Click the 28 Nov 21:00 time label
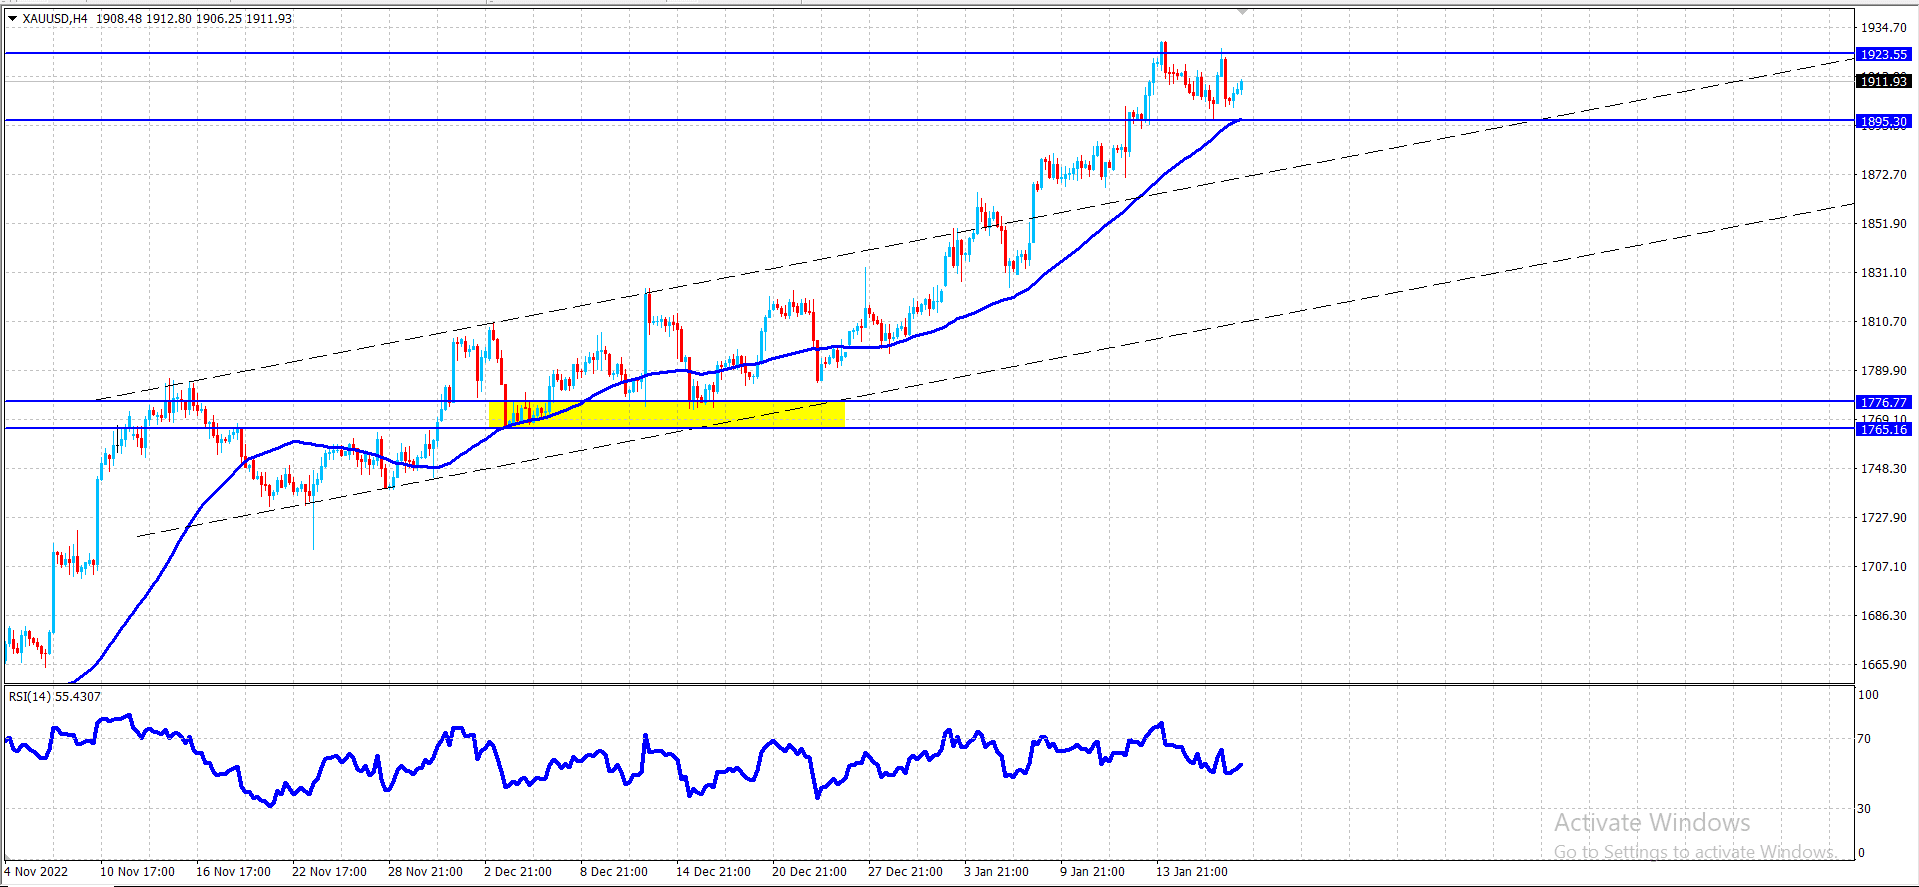This screenshot has height=887, width=1919. 425,871
